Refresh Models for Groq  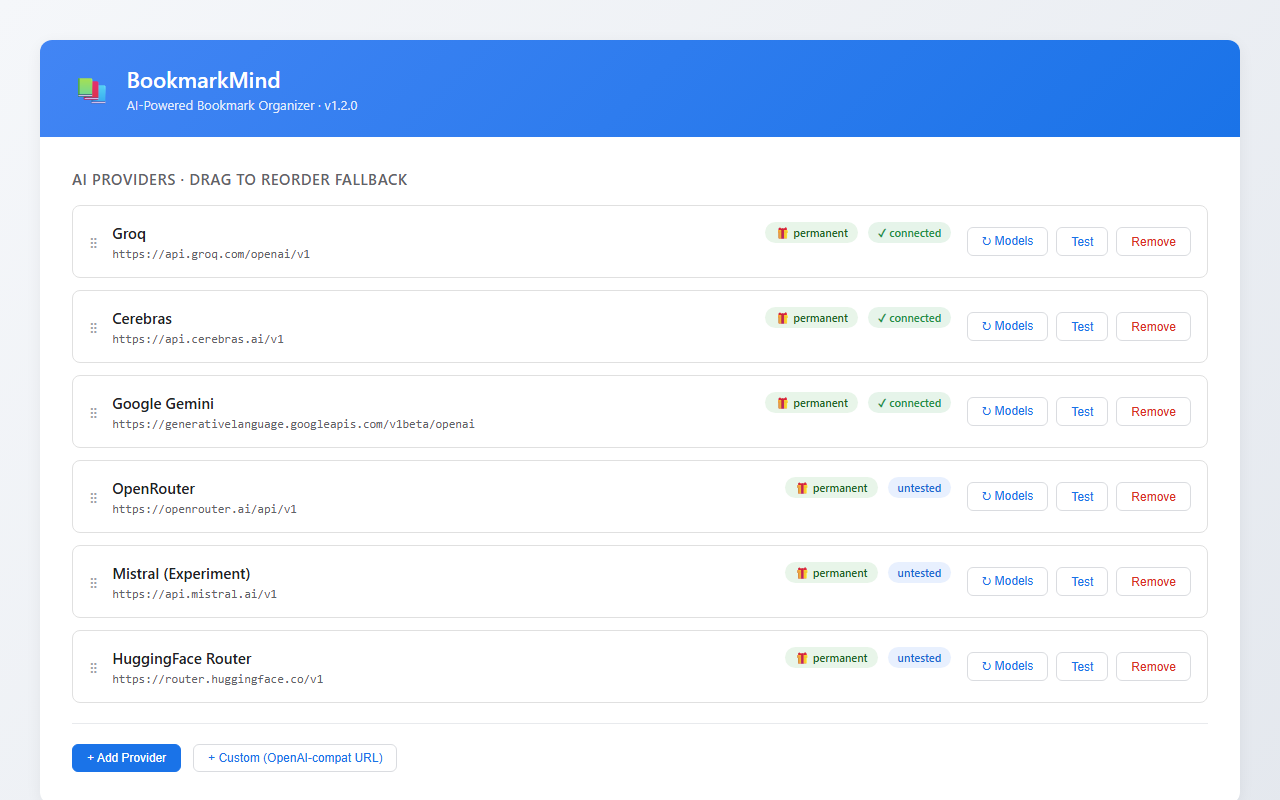click(x=1007, y=241)
